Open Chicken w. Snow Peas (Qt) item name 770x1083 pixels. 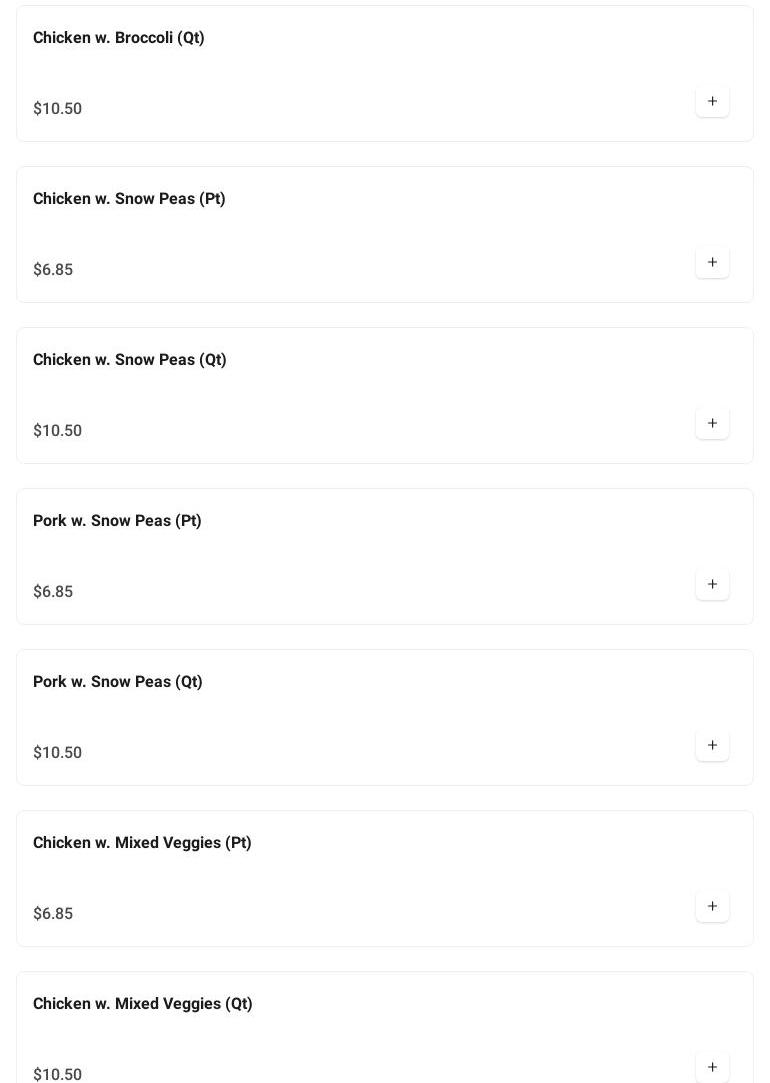(130, 360)
